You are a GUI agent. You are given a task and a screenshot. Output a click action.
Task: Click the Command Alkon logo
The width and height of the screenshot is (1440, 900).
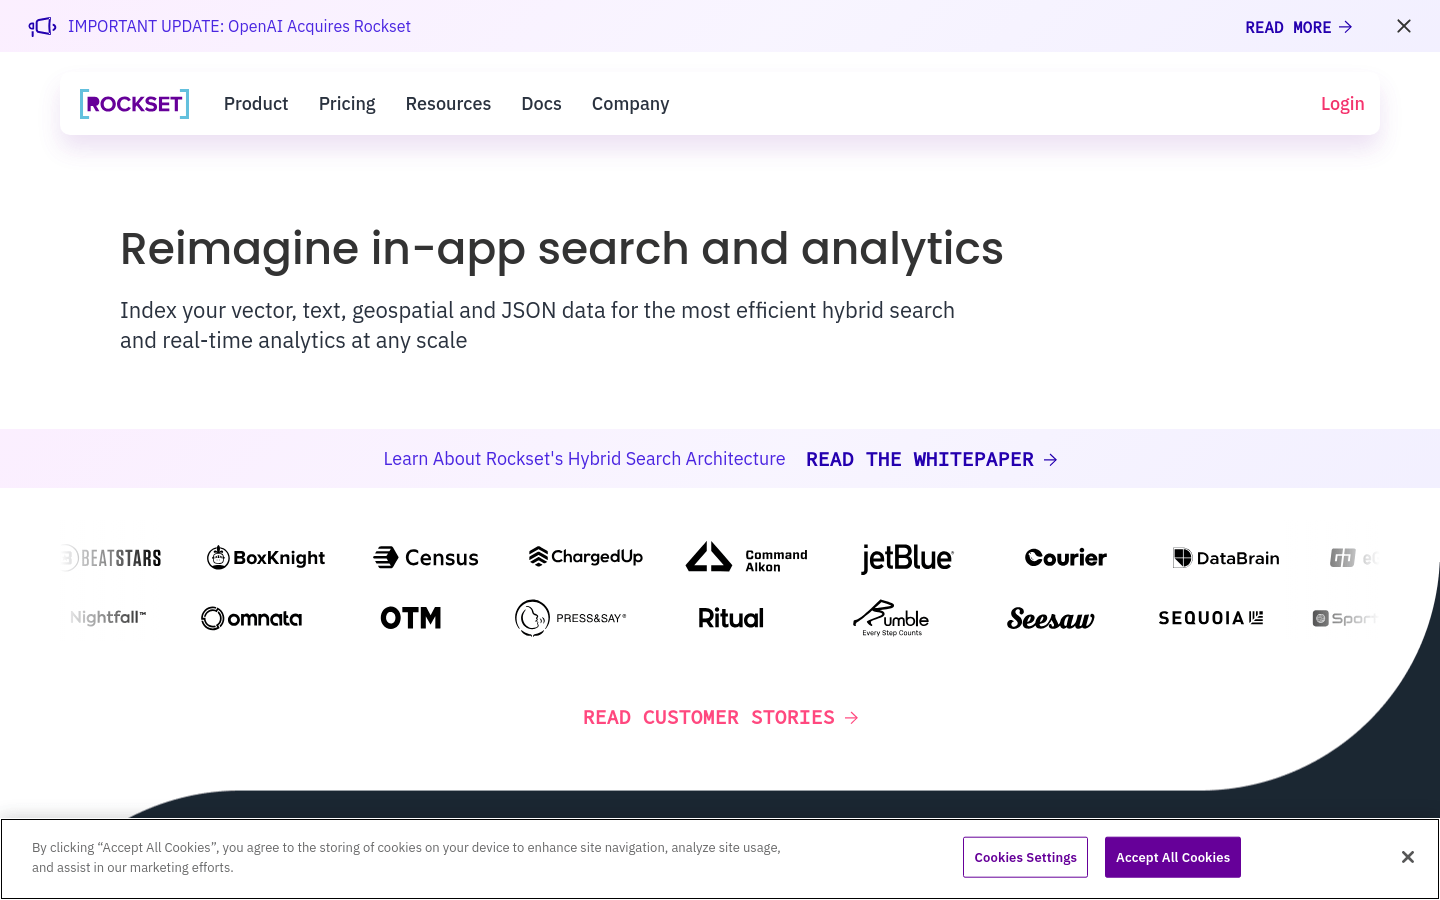(x=746, y=558)
